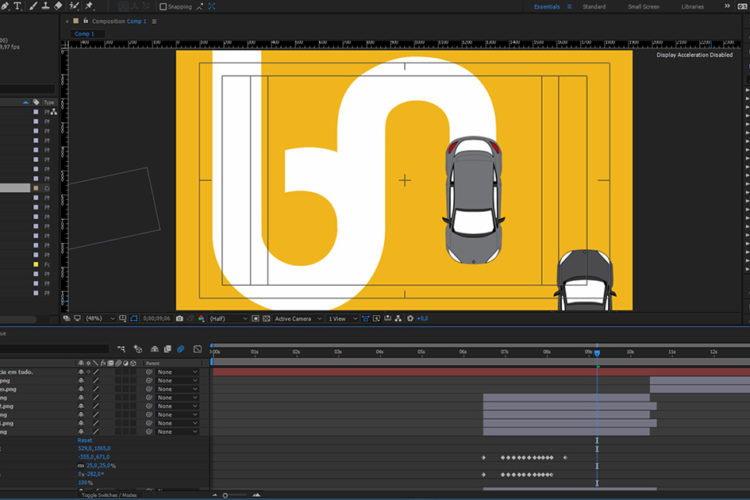
Task: Click the timeline zoom slider handle
Action: coord(225,495)
